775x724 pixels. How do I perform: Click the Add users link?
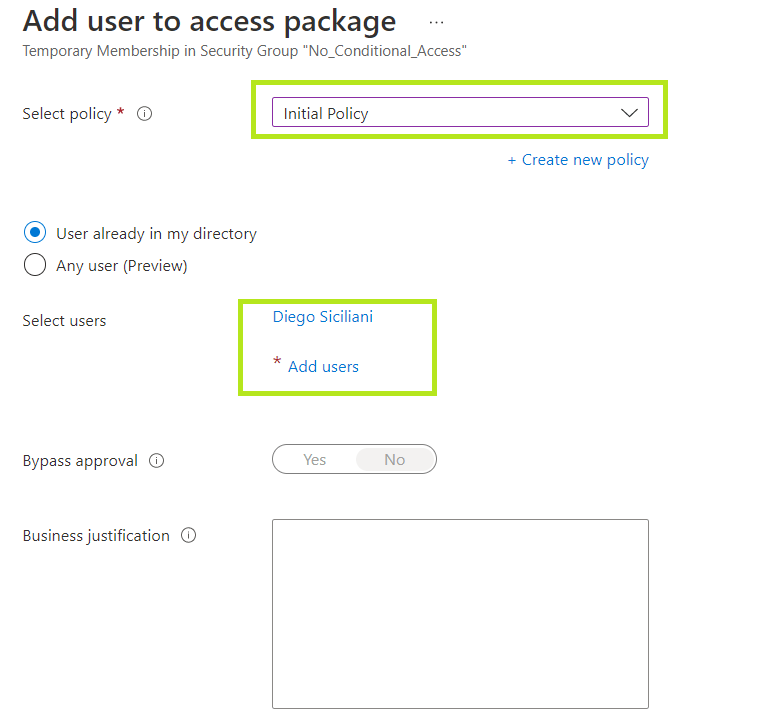click(x=323, y=367)
